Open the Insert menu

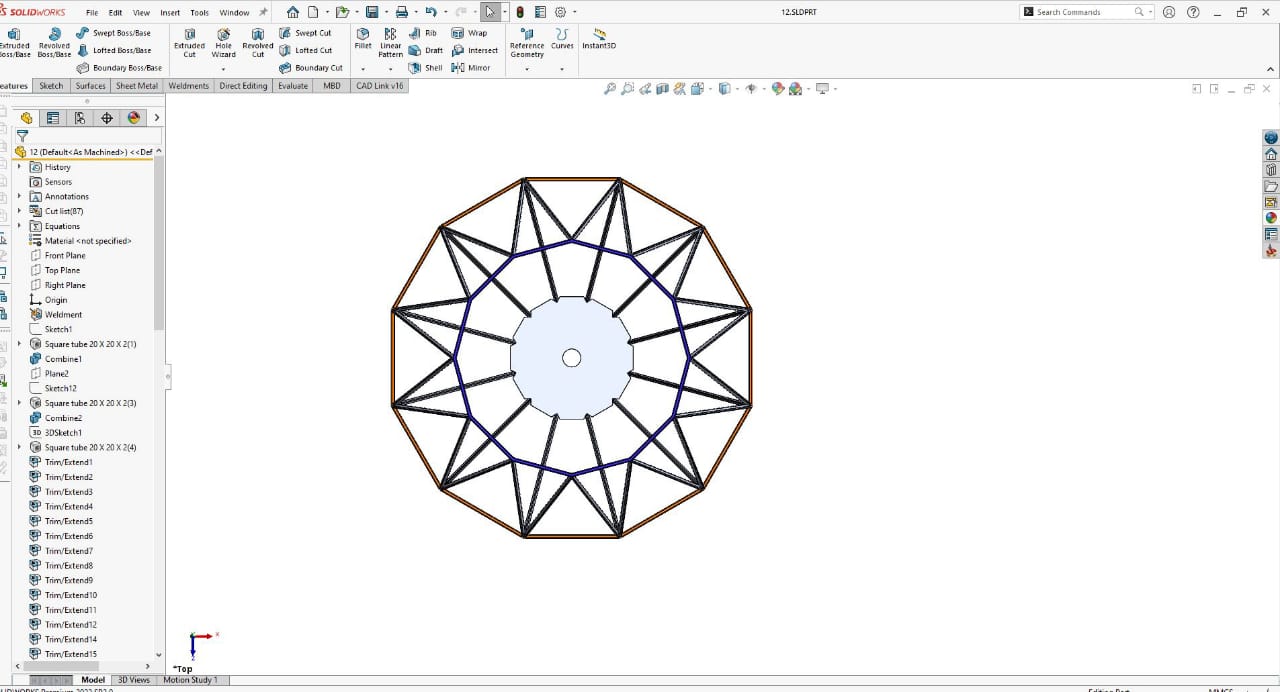pyautogui.click(x=170, y=13)
